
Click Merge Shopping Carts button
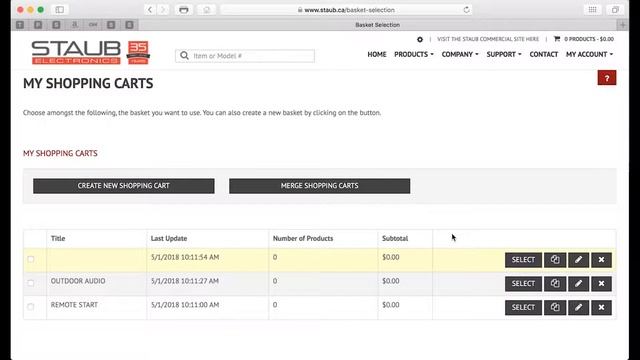pyautogui.click(x=320, y=186)
